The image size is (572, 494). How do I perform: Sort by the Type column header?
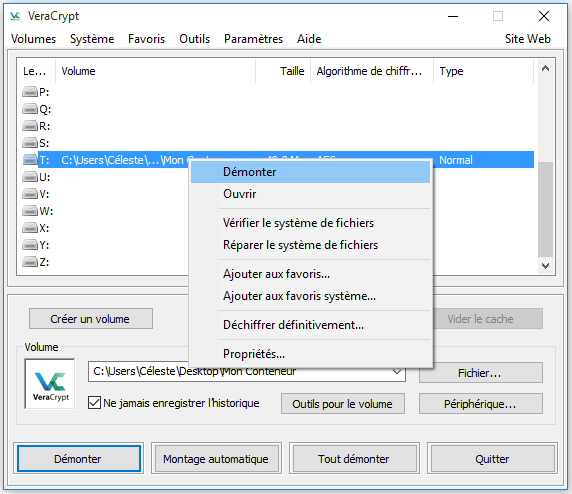coord(483,71)
